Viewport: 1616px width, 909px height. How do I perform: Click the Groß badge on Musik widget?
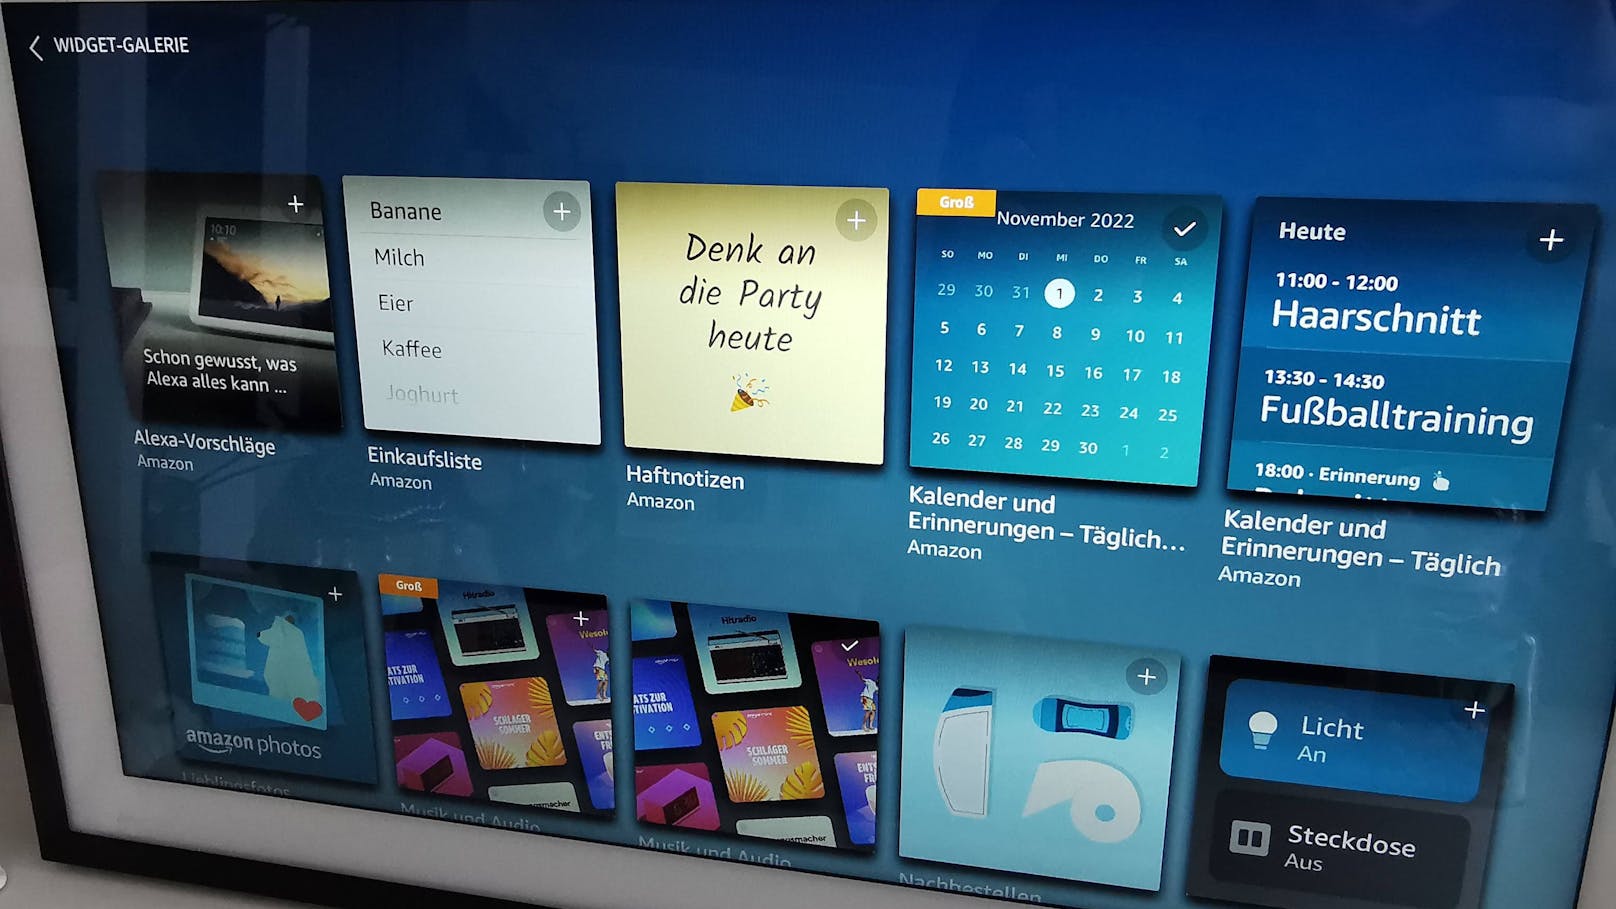[x=408, y=586]
